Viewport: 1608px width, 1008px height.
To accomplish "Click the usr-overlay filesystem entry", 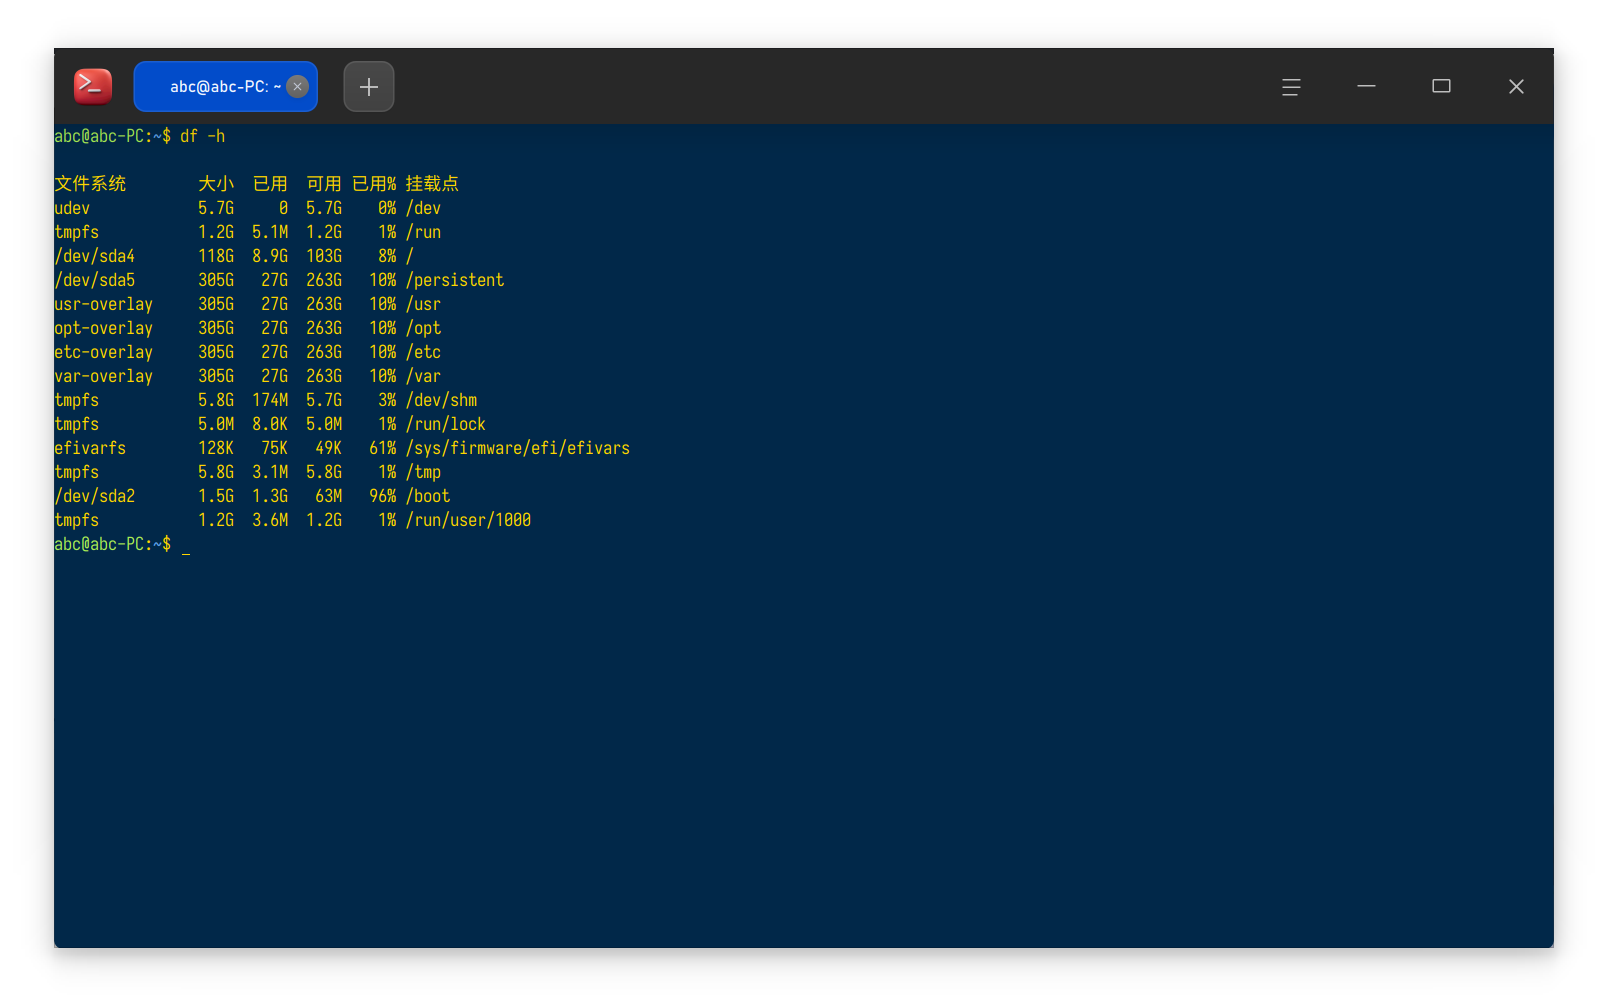I will click(x=103, y=304).
